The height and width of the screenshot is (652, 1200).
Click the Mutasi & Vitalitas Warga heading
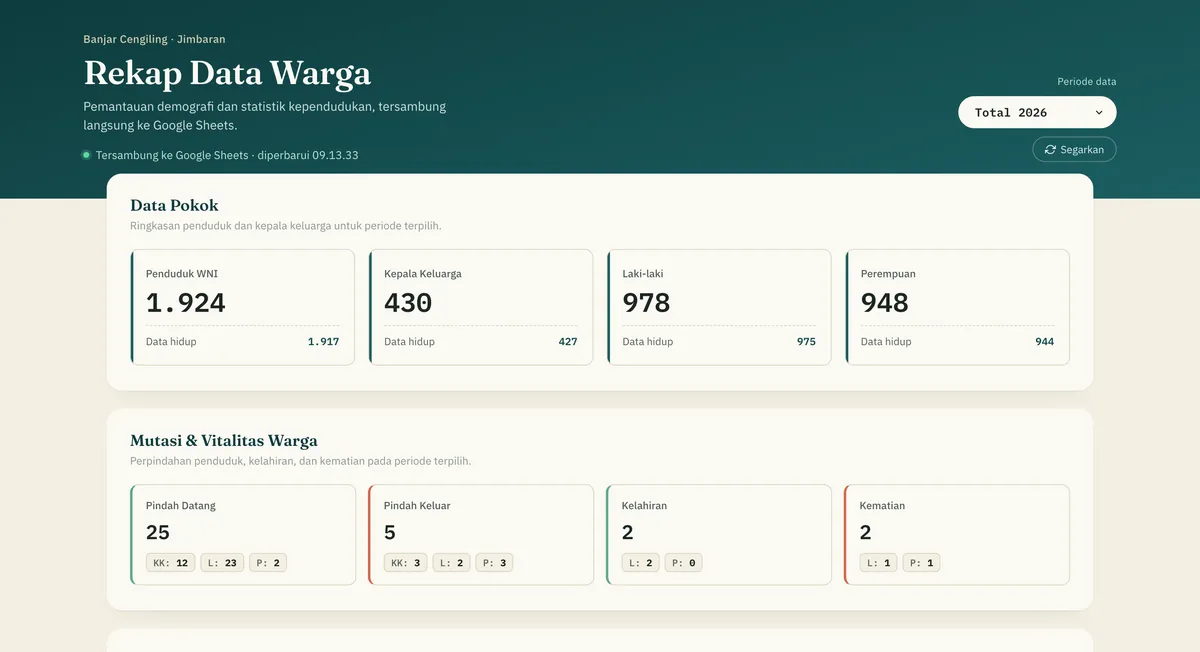224,440
